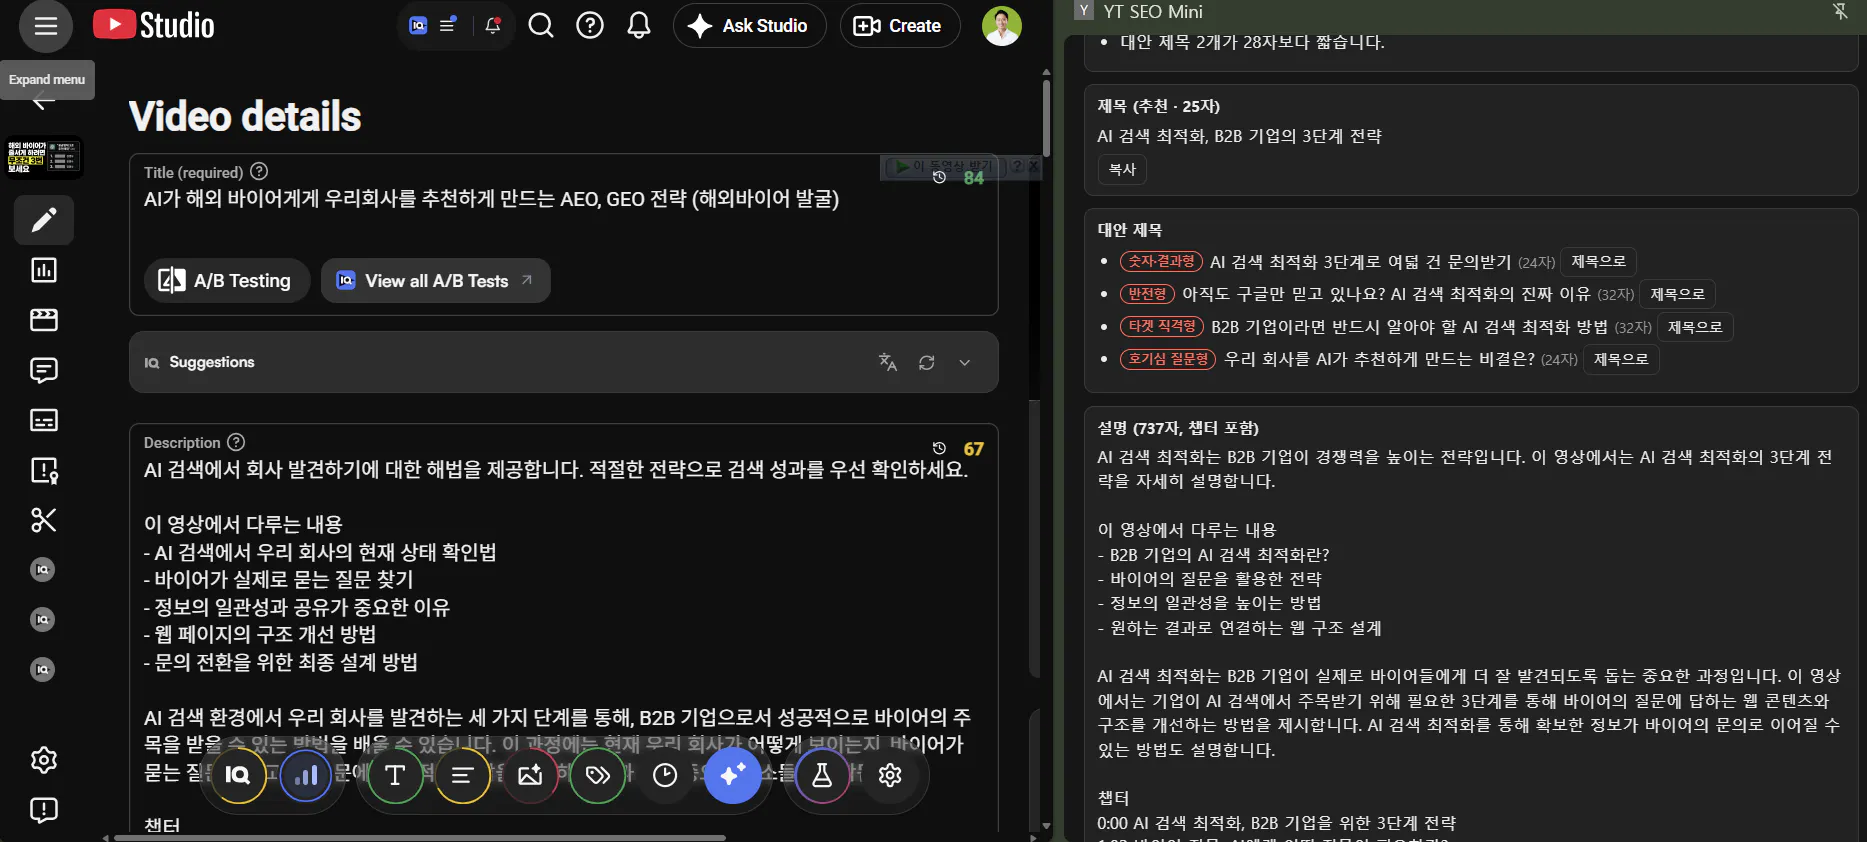Image resolution: width=1867 pixels, height=842 pixels.
Task: Open the notifications bell in Studio header
Action: pos(639,26)
